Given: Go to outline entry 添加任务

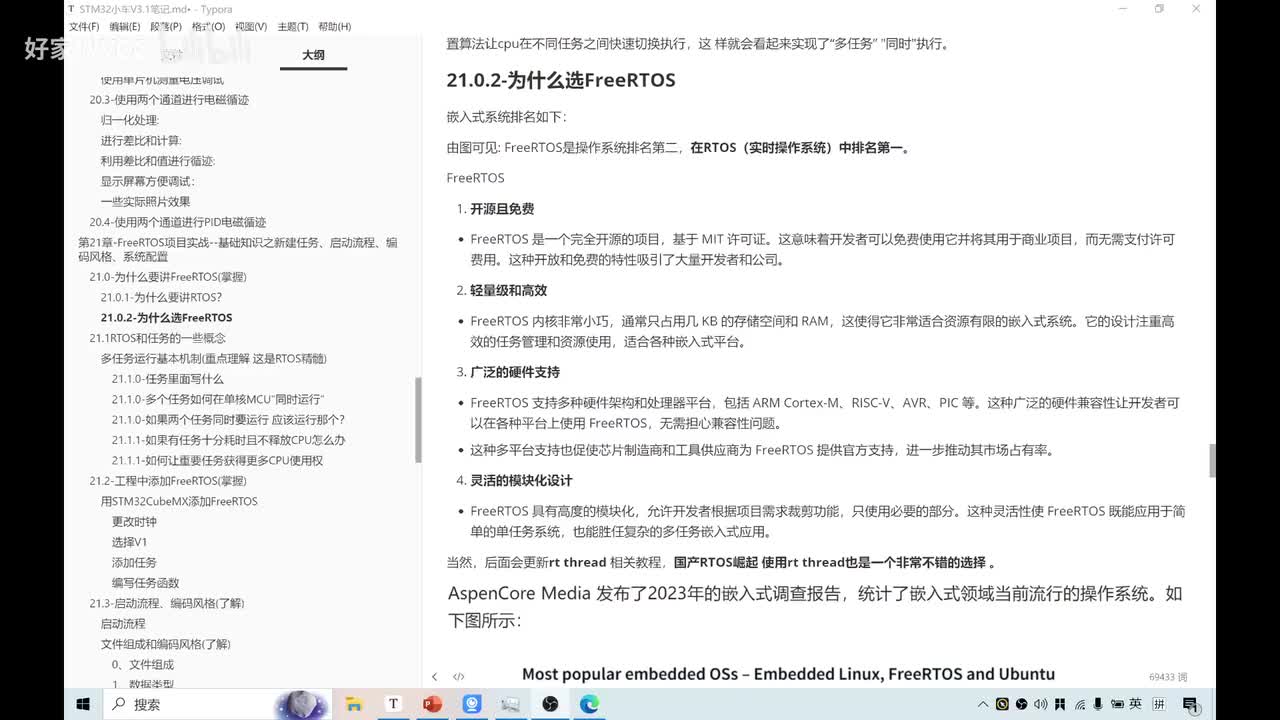Looking at the screenshot, I should [x=134, y=563].
